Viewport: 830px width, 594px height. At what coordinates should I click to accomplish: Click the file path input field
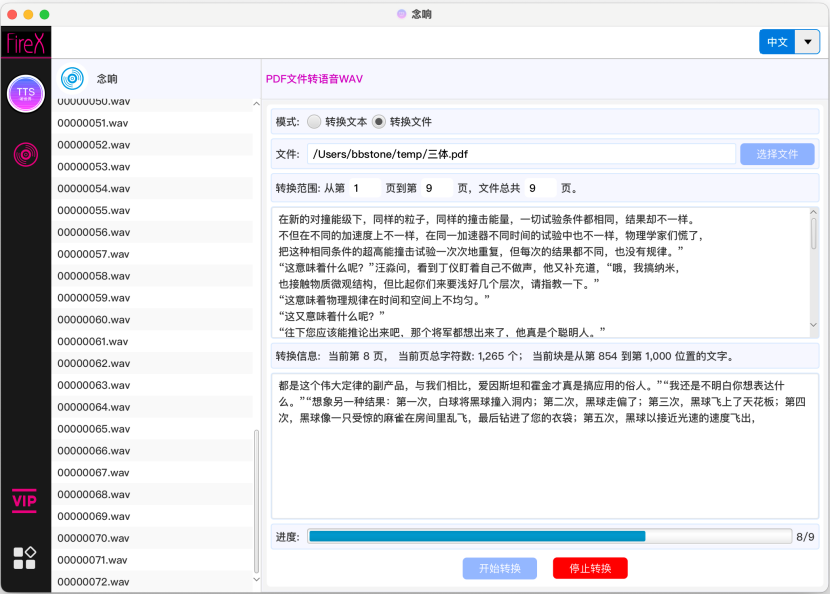pos(521,154)
